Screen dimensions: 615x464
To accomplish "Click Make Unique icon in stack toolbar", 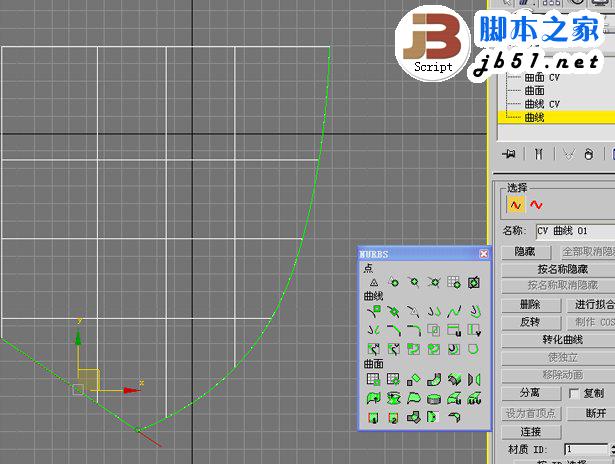I will (x=568, y=154).
